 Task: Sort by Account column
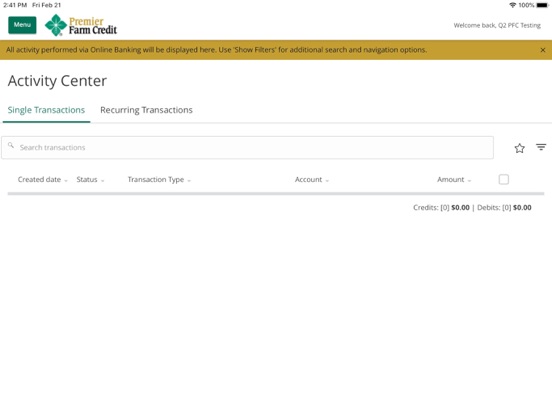(312, 180)
